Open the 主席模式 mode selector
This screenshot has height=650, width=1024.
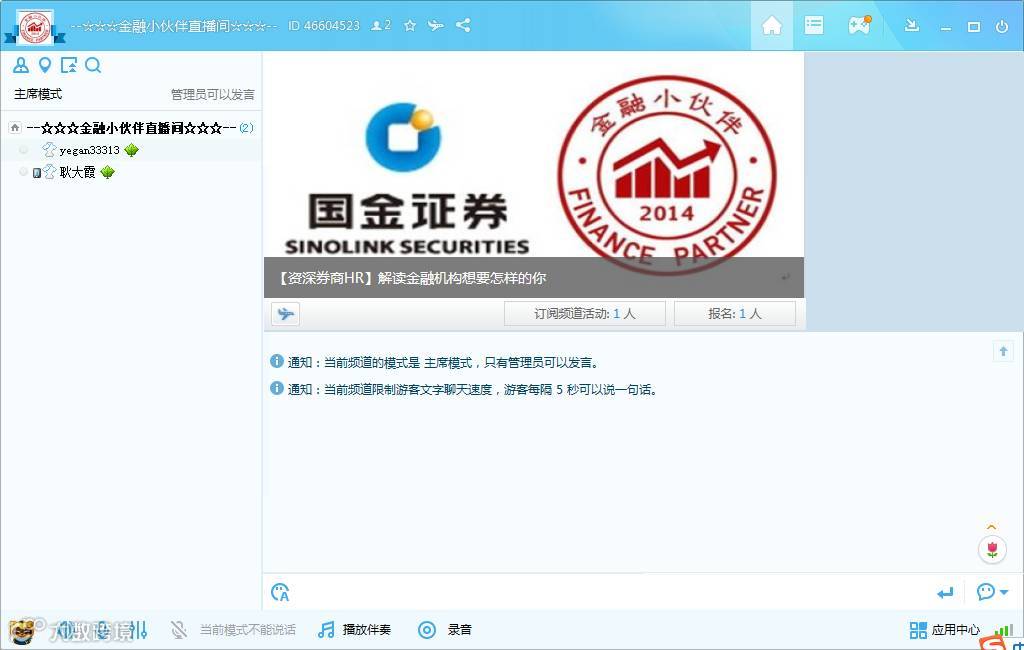tap(38, 94)
